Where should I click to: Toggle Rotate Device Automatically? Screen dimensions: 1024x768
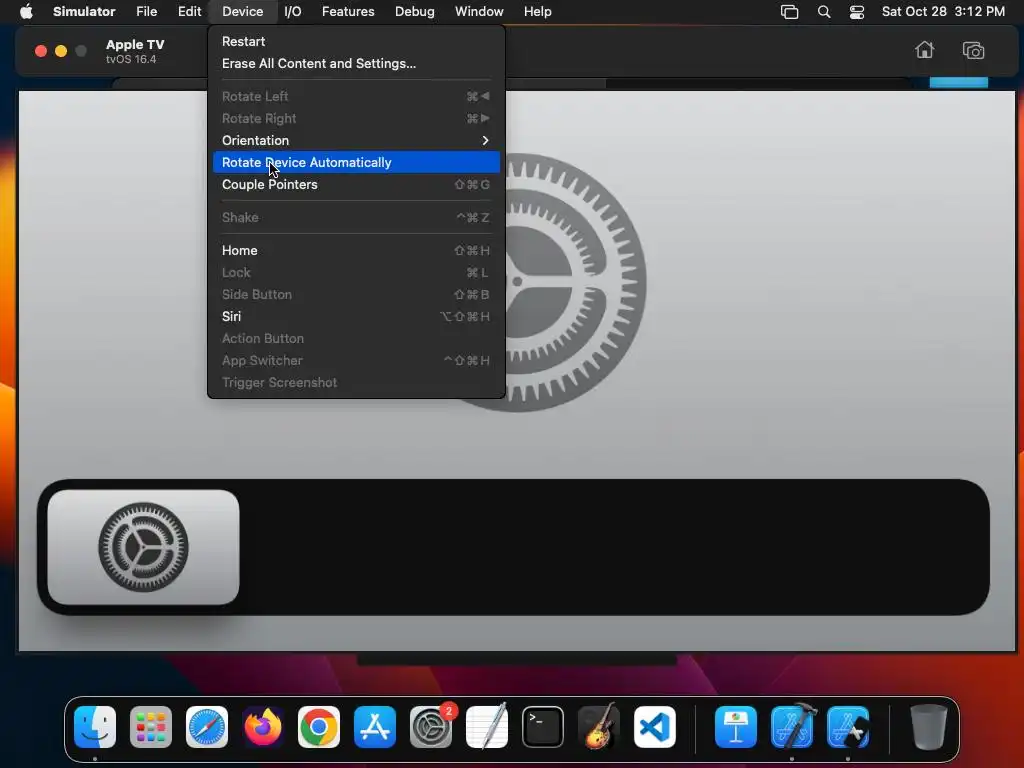(x=356, y=162)
